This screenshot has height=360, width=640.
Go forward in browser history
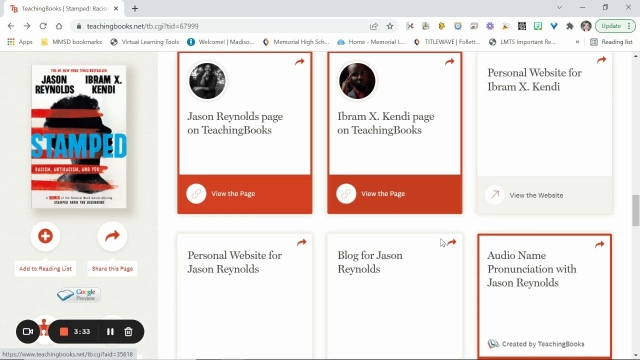27,26
